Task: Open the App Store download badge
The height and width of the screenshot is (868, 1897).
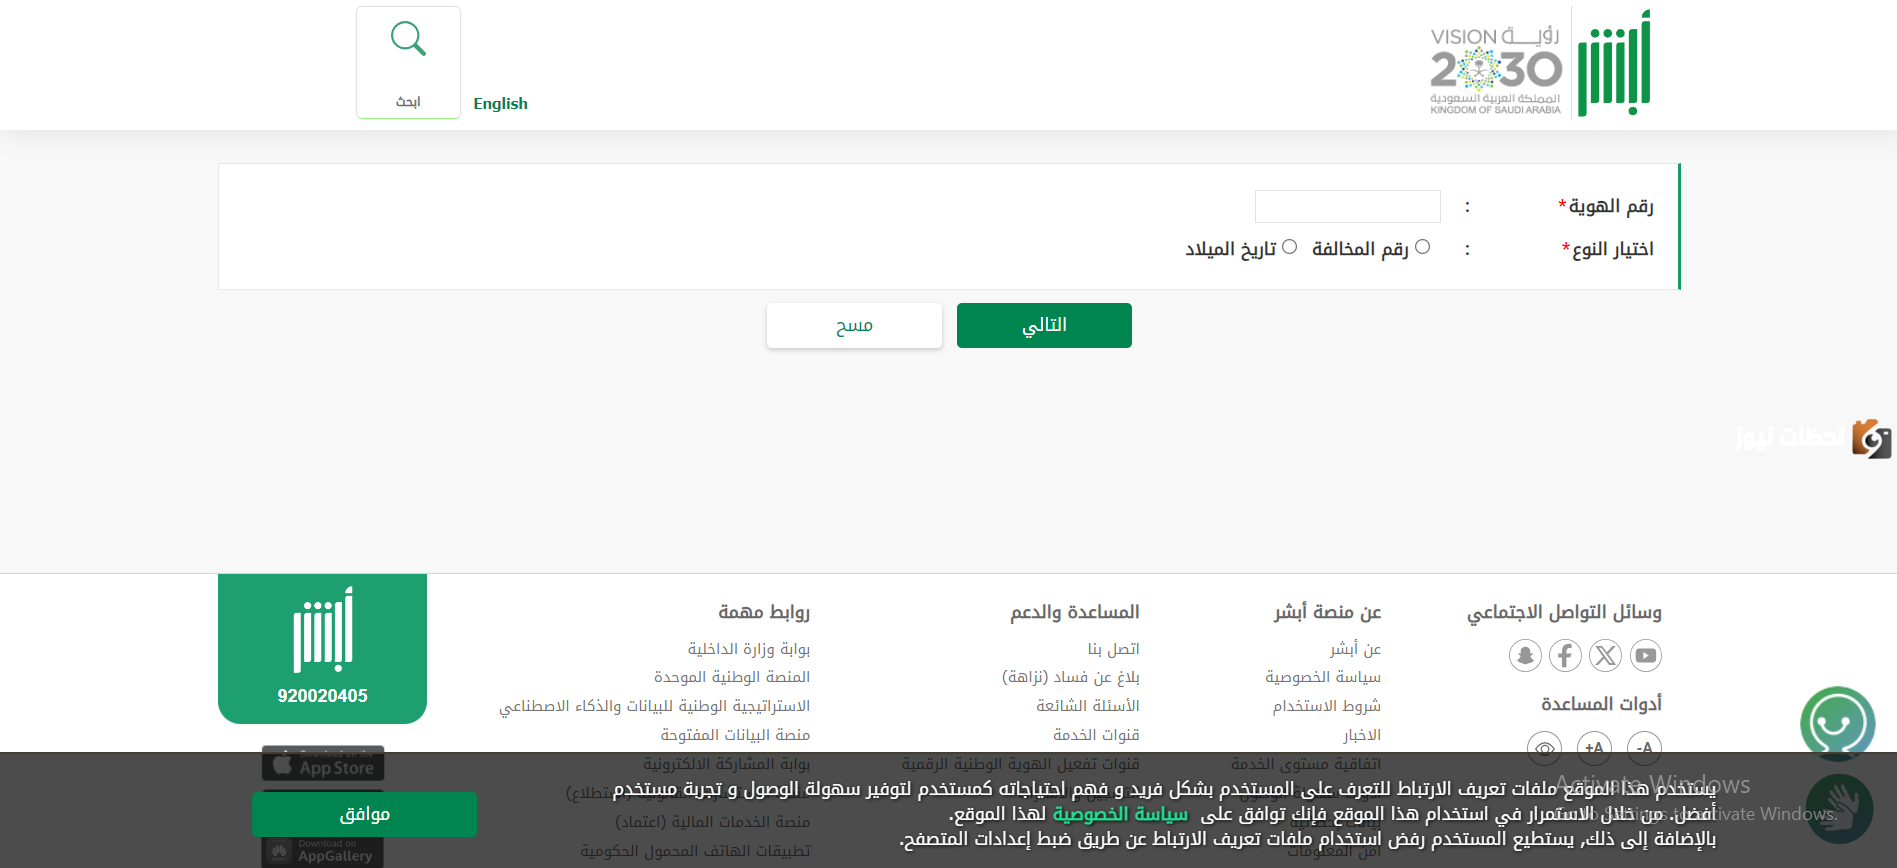Action: pos(323,765)
